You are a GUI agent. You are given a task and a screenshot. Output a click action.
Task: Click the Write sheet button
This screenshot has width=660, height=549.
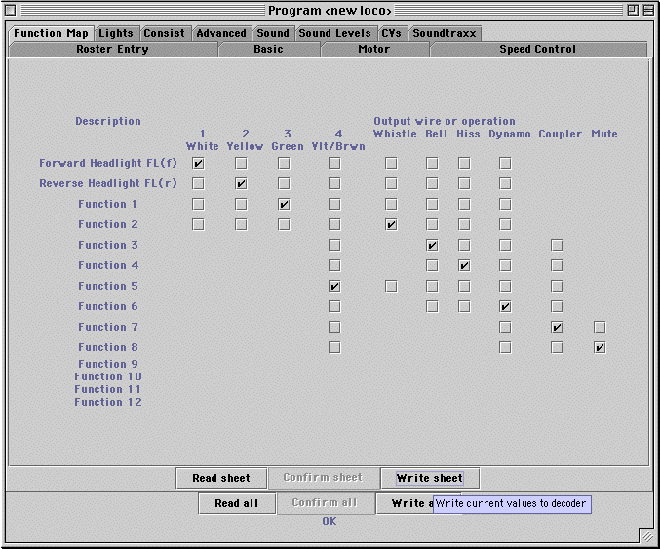[430, 478]
